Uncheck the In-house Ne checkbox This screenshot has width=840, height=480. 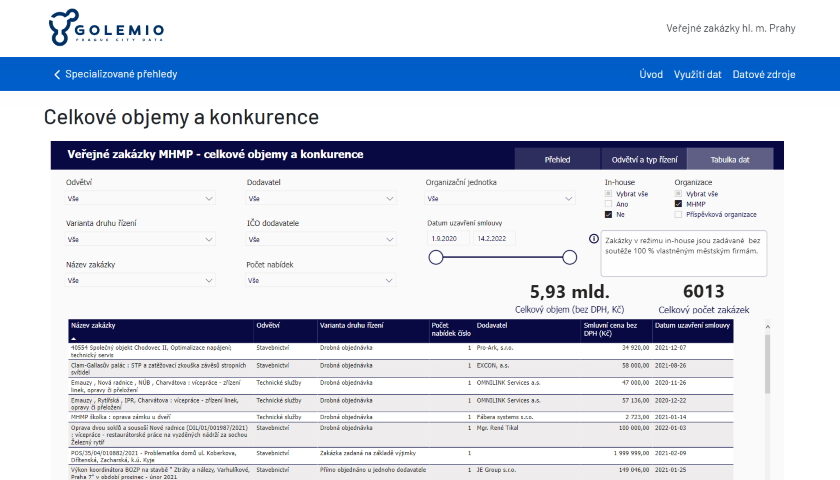pos(608,214)
